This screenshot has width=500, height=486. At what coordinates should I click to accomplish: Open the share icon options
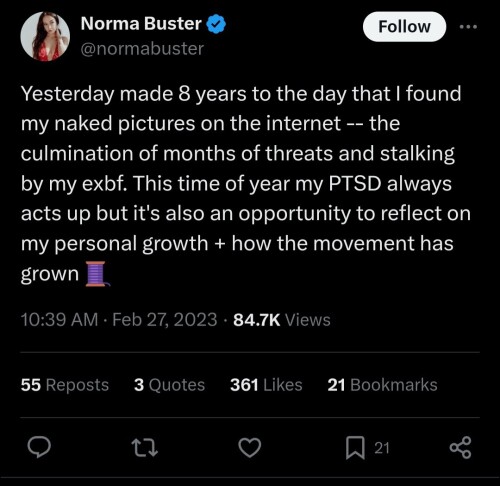coord(460,448)
